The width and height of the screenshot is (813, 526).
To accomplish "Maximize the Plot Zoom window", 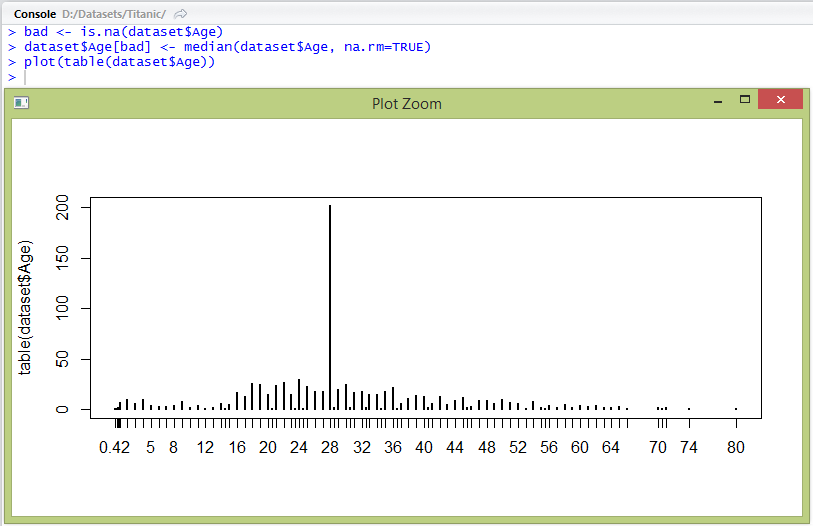I will click(745, 99).
